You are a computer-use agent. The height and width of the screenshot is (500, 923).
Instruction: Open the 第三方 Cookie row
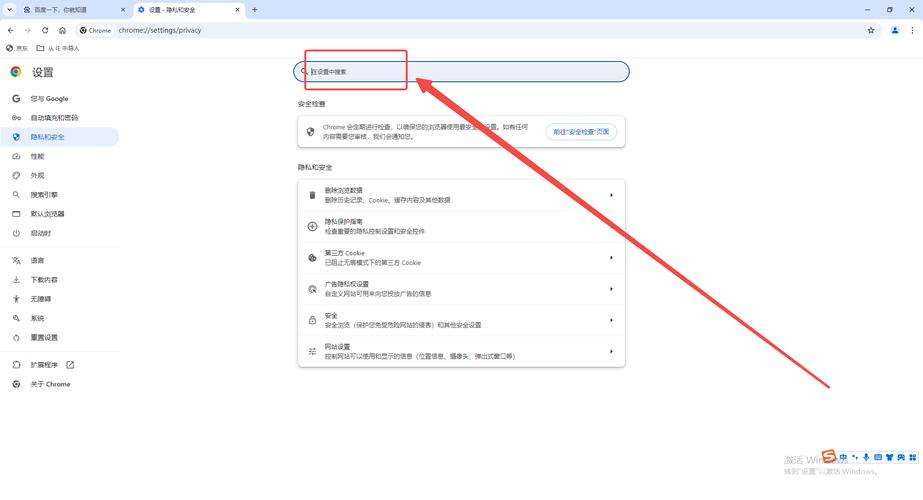click(461, 257)
